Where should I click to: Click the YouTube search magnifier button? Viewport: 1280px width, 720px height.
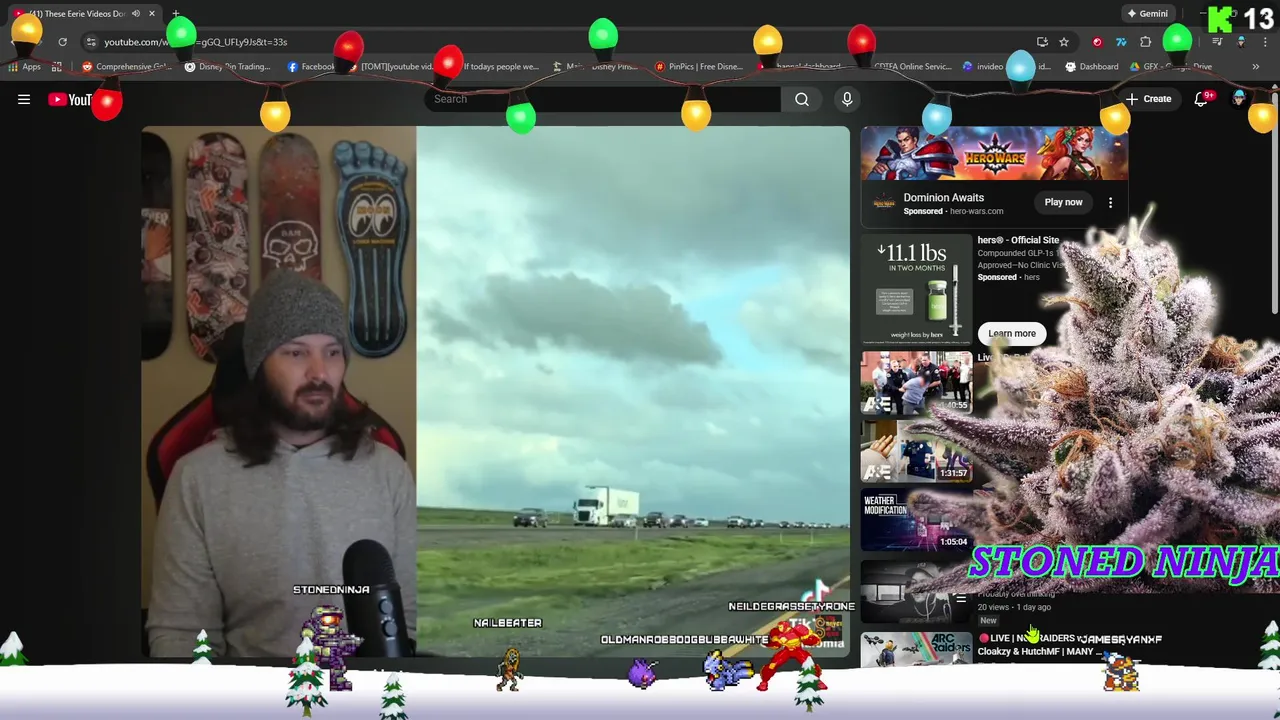[802, 99]
